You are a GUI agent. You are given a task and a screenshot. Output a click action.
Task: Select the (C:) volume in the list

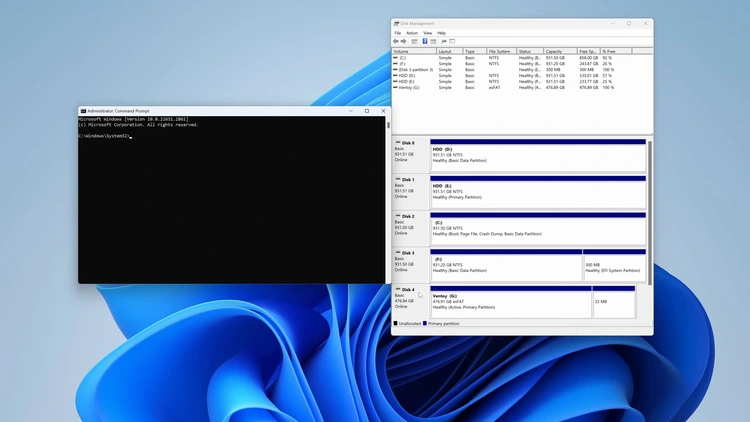403,58
